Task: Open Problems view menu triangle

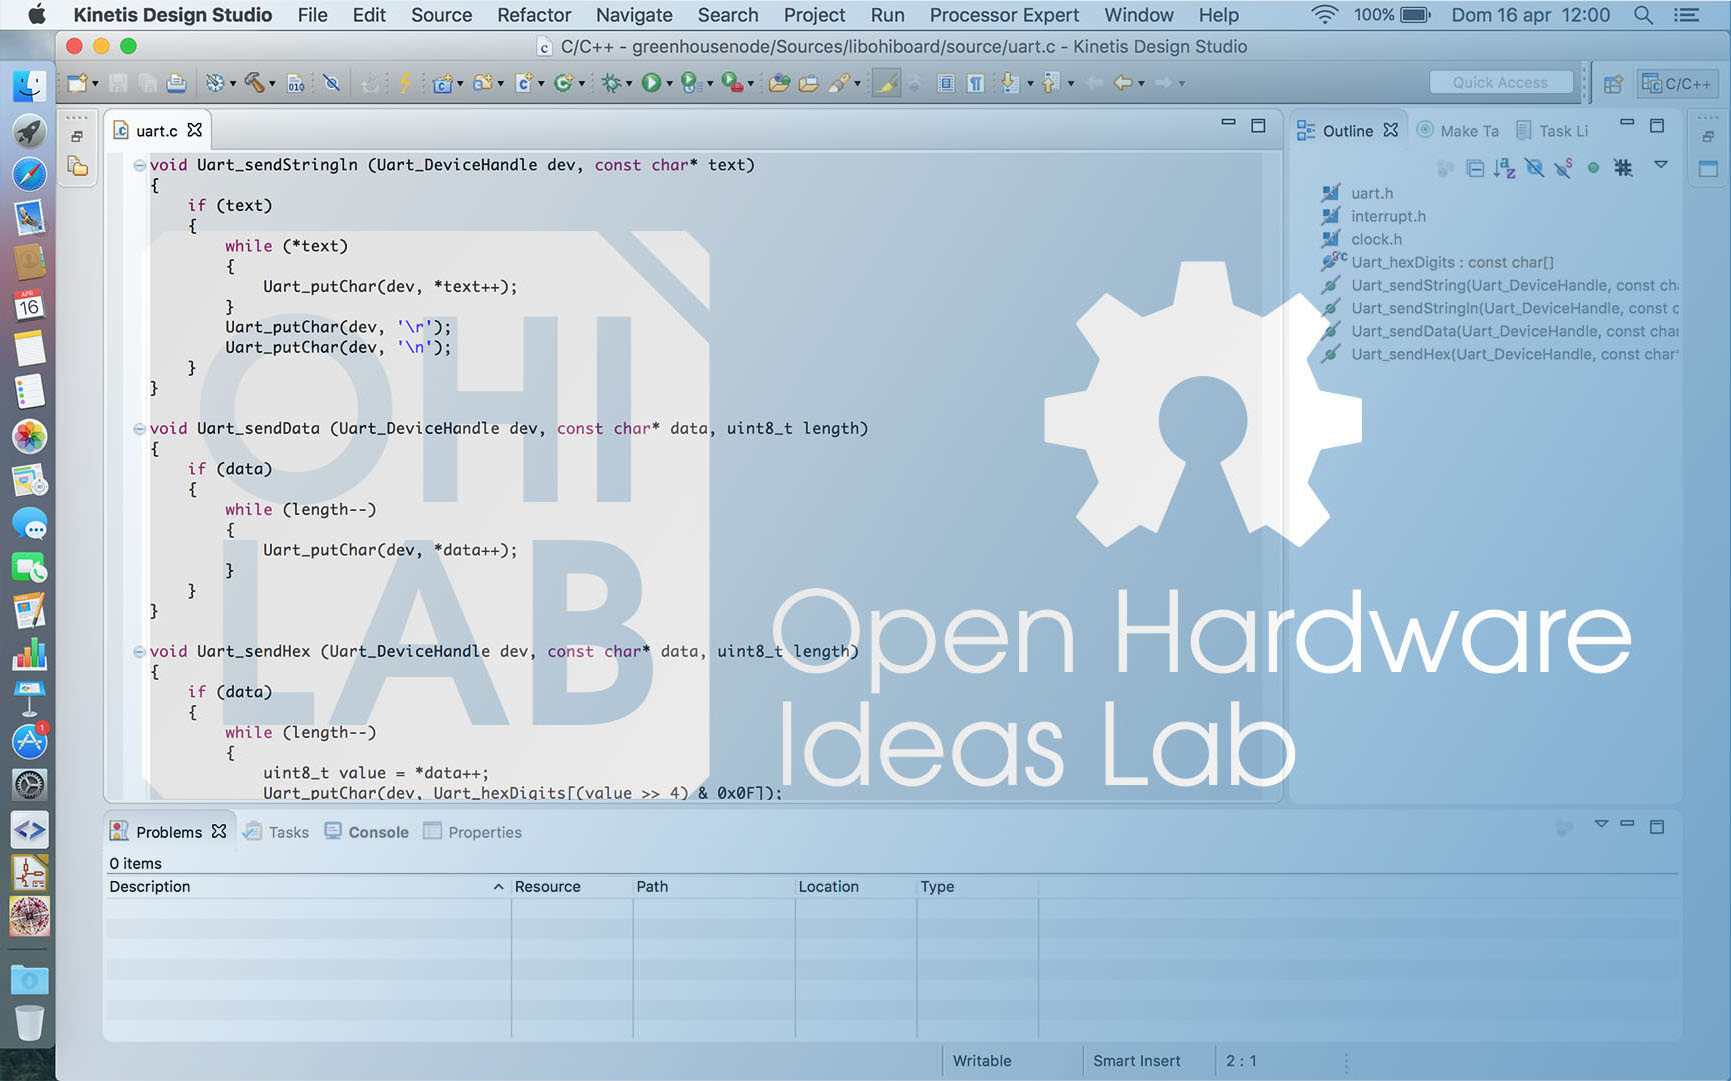Action: click(x=1601, y=824)
